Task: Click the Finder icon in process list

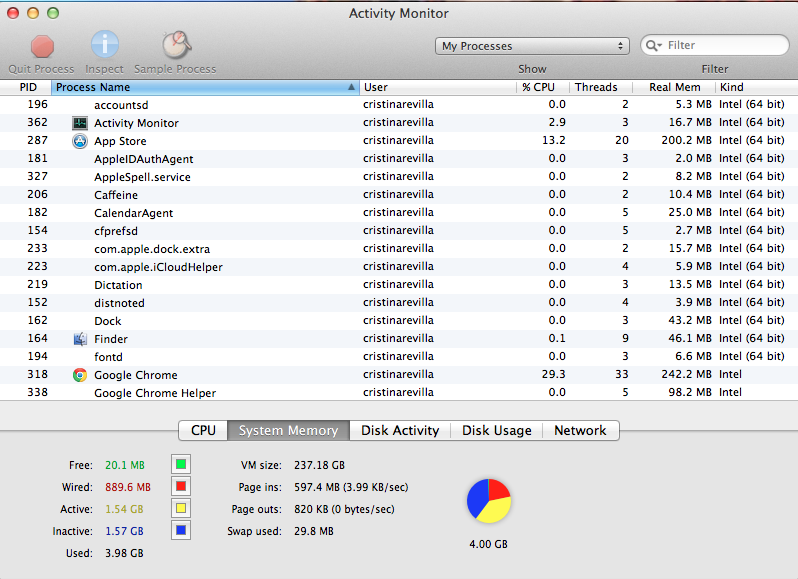Action: (80, 339)
